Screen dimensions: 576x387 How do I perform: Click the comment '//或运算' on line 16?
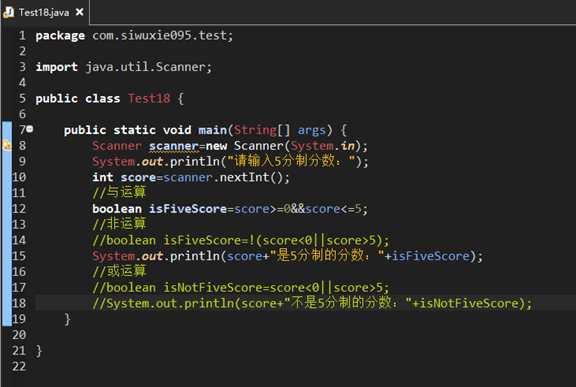pyautogui.click(x=119, y=271)
